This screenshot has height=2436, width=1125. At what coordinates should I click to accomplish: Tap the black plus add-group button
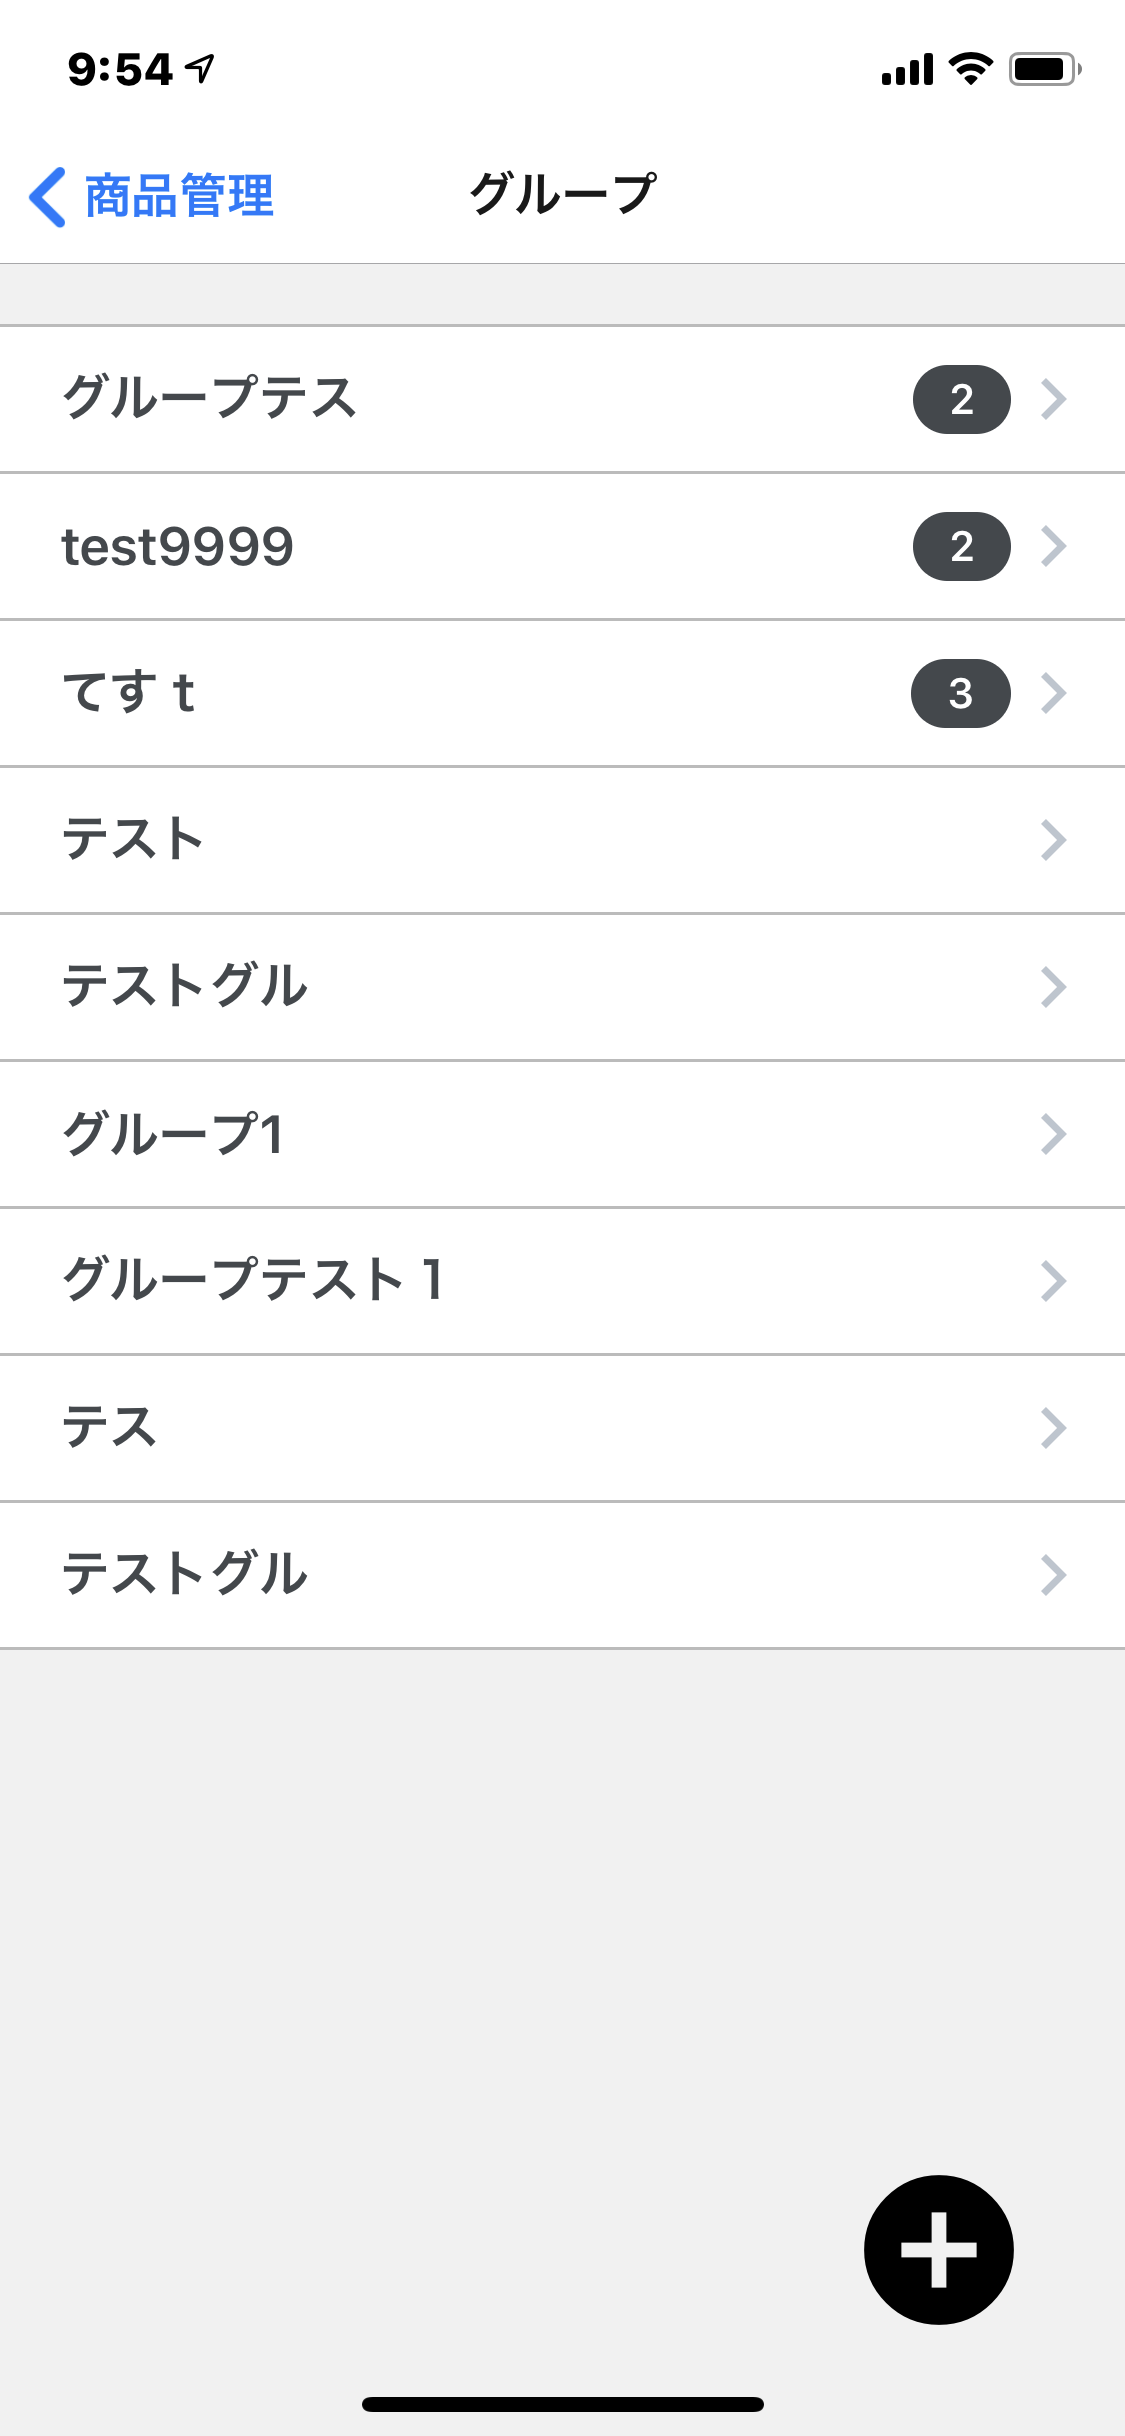938,2249
